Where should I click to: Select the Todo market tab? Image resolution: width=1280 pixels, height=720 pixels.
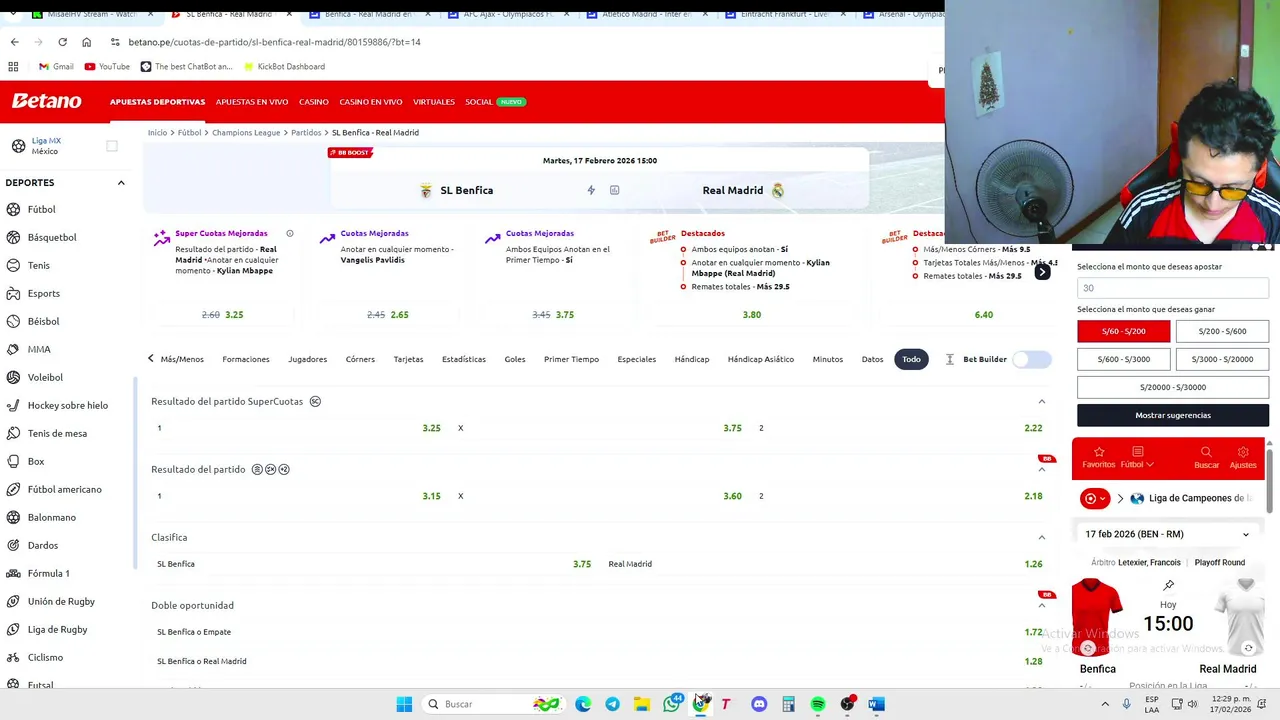[911, 359]
